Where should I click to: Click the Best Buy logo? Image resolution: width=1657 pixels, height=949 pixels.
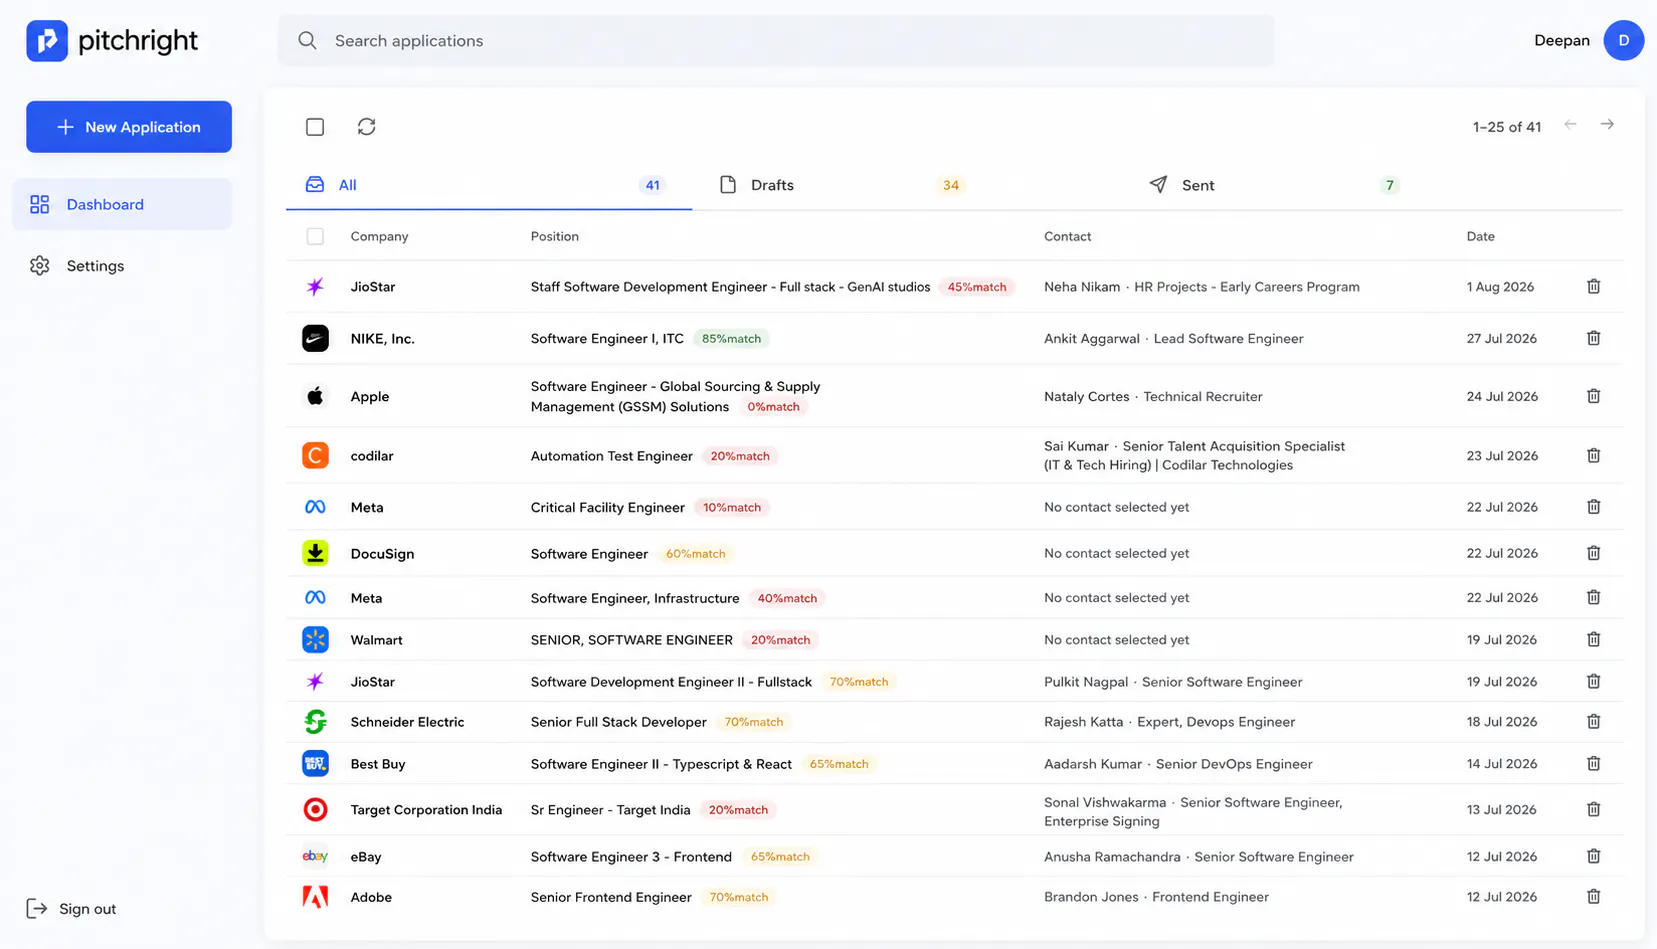[315, 764]
